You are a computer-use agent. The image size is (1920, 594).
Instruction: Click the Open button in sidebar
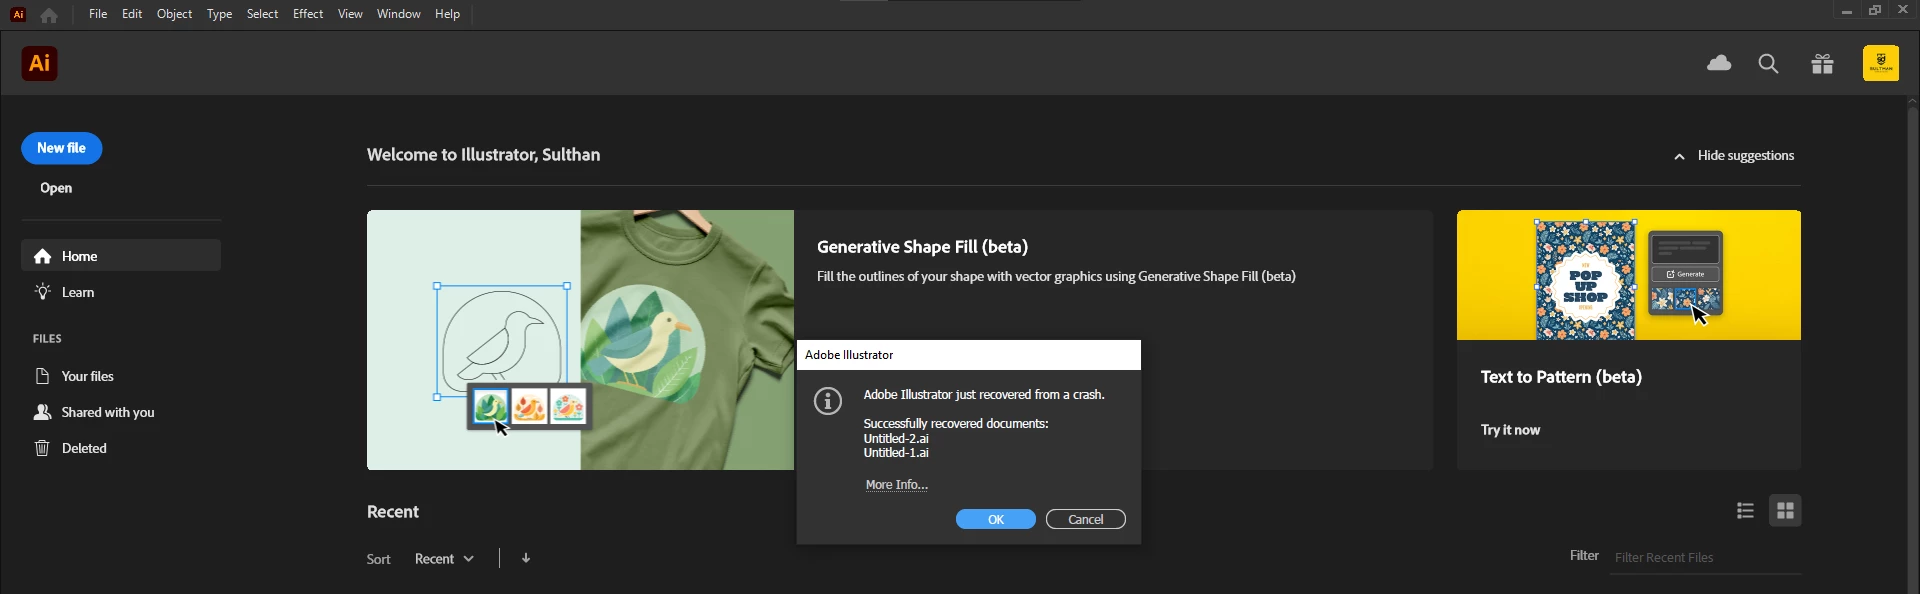tap(56, 188)
